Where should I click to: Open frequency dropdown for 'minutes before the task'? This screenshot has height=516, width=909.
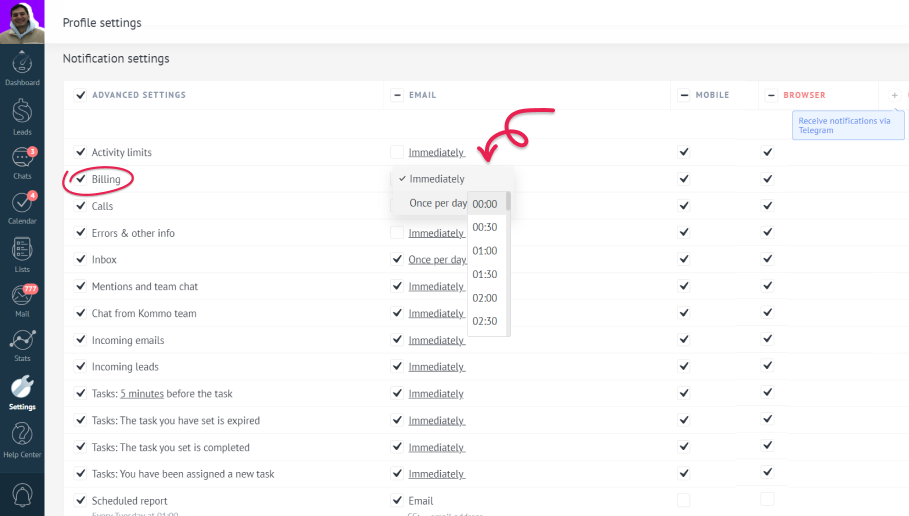pos(436,394)
